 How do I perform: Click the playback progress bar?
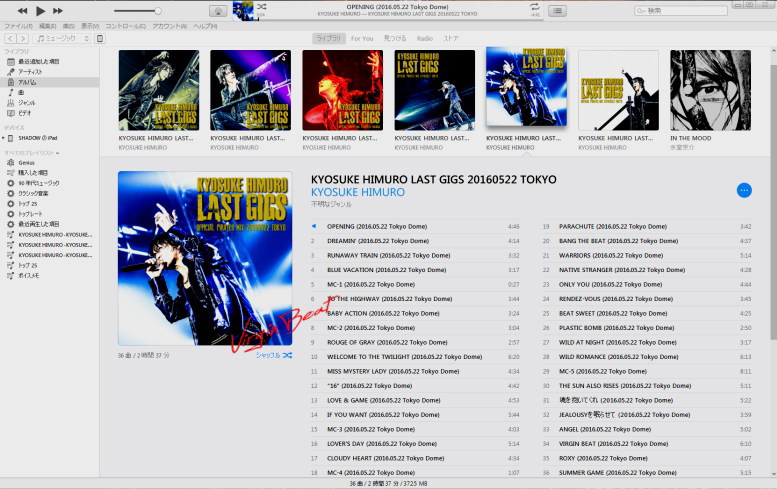(x=399, y=20)
